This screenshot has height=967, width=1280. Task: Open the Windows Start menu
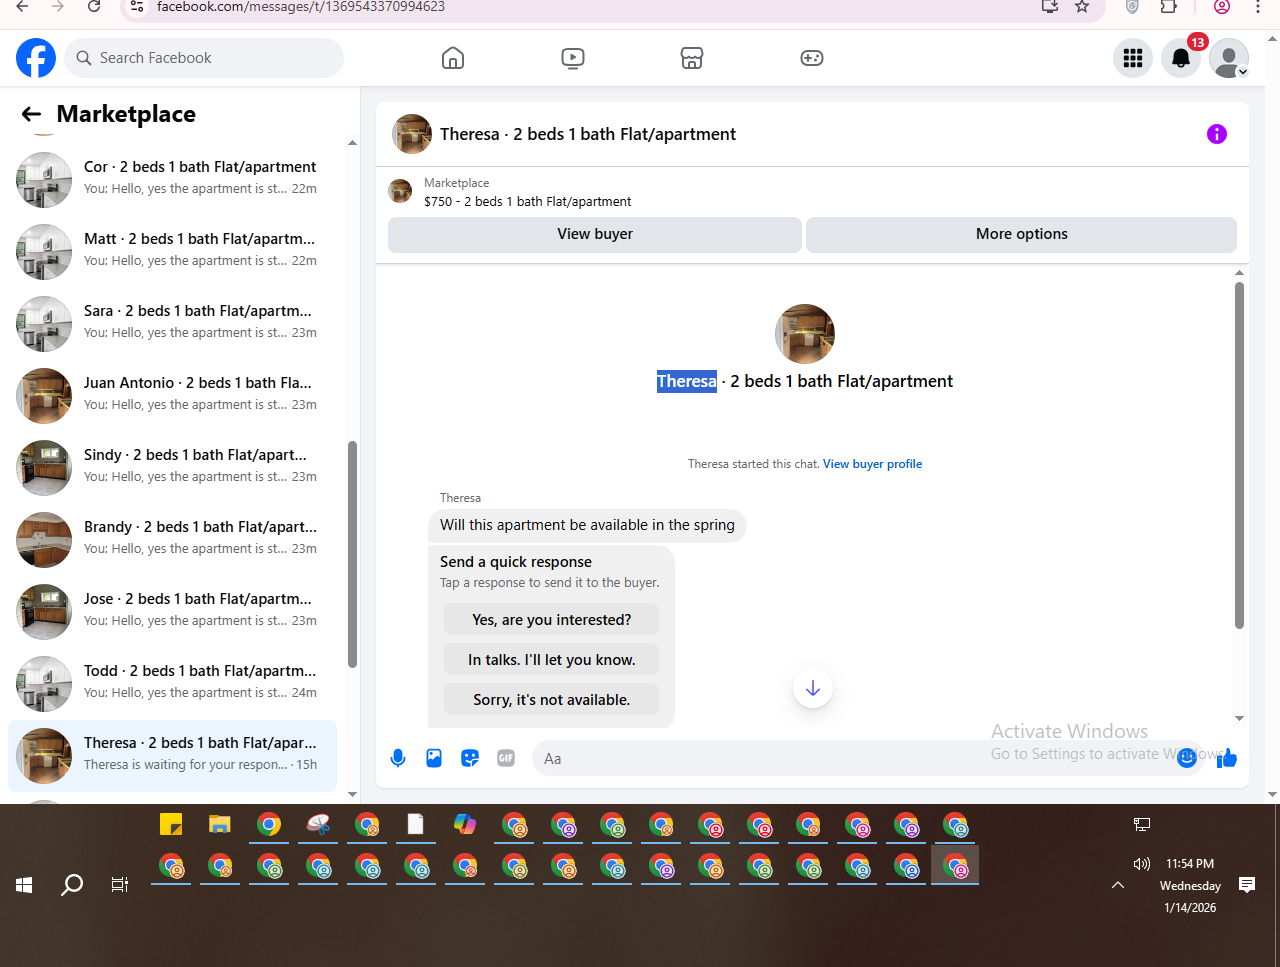click(24, 885)
